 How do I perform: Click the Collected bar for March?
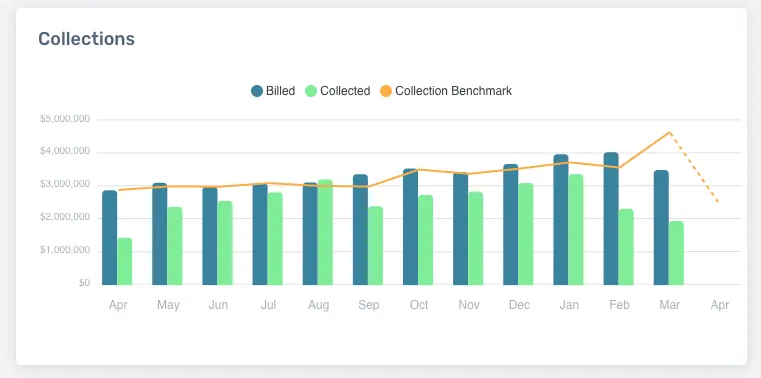(x=676, y=253)
